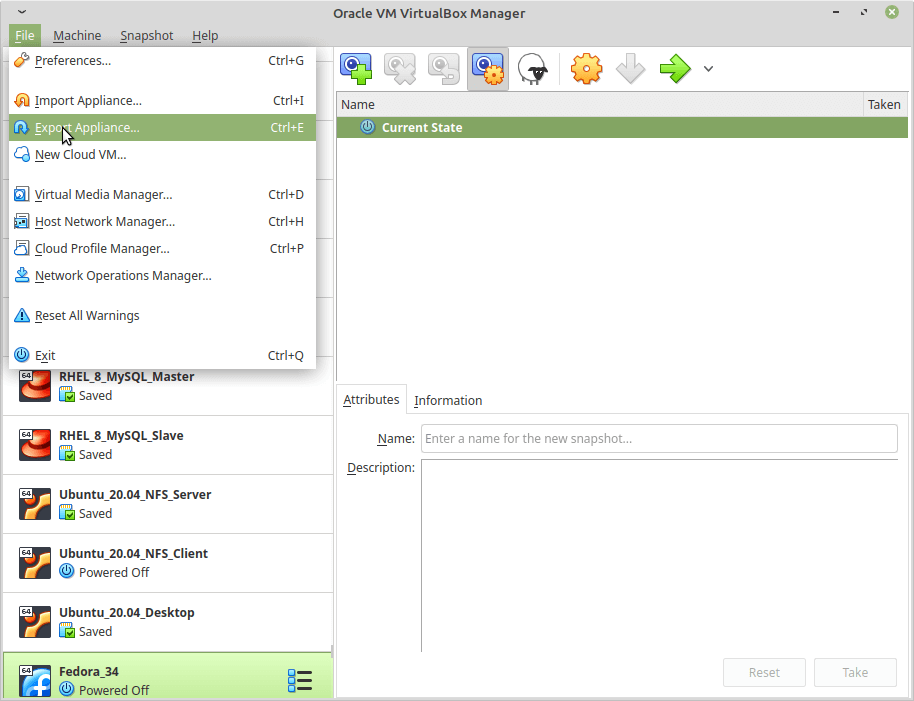Toggle the snapshot Properties toolbar icon
Image resolution: width=914 pixels, height=701 pixels.
click(488, 69)
